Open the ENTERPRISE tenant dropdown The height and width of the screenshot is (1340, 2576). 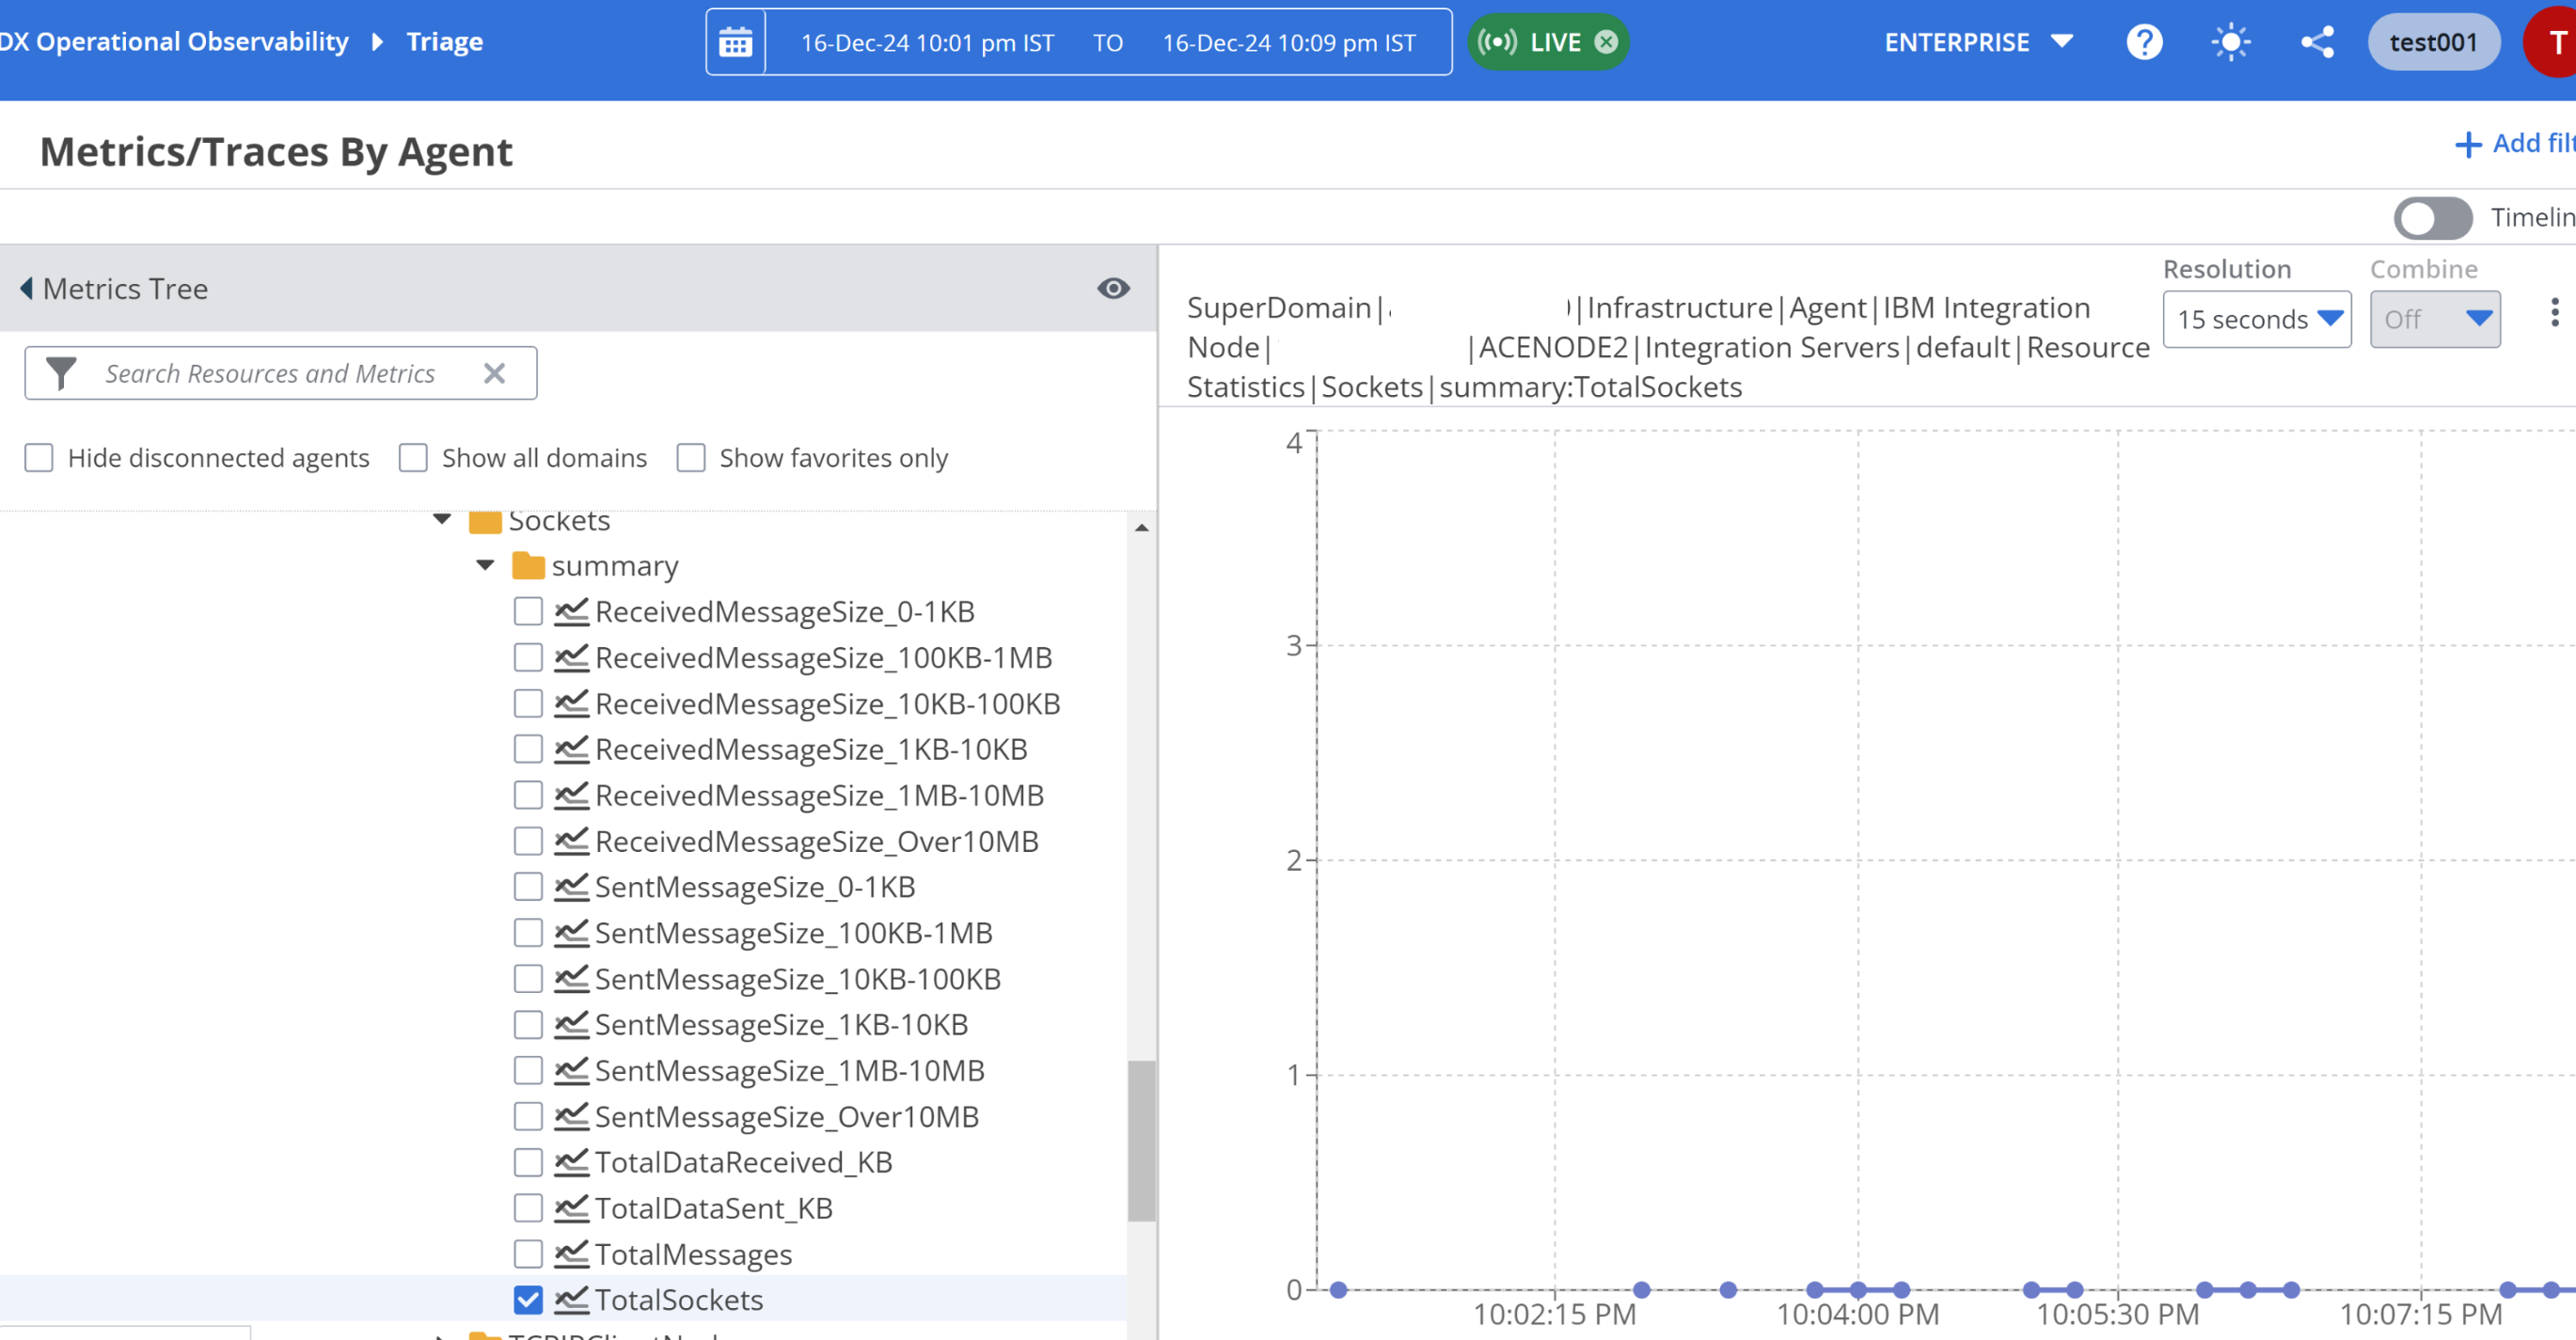[x=1978, y=42]
